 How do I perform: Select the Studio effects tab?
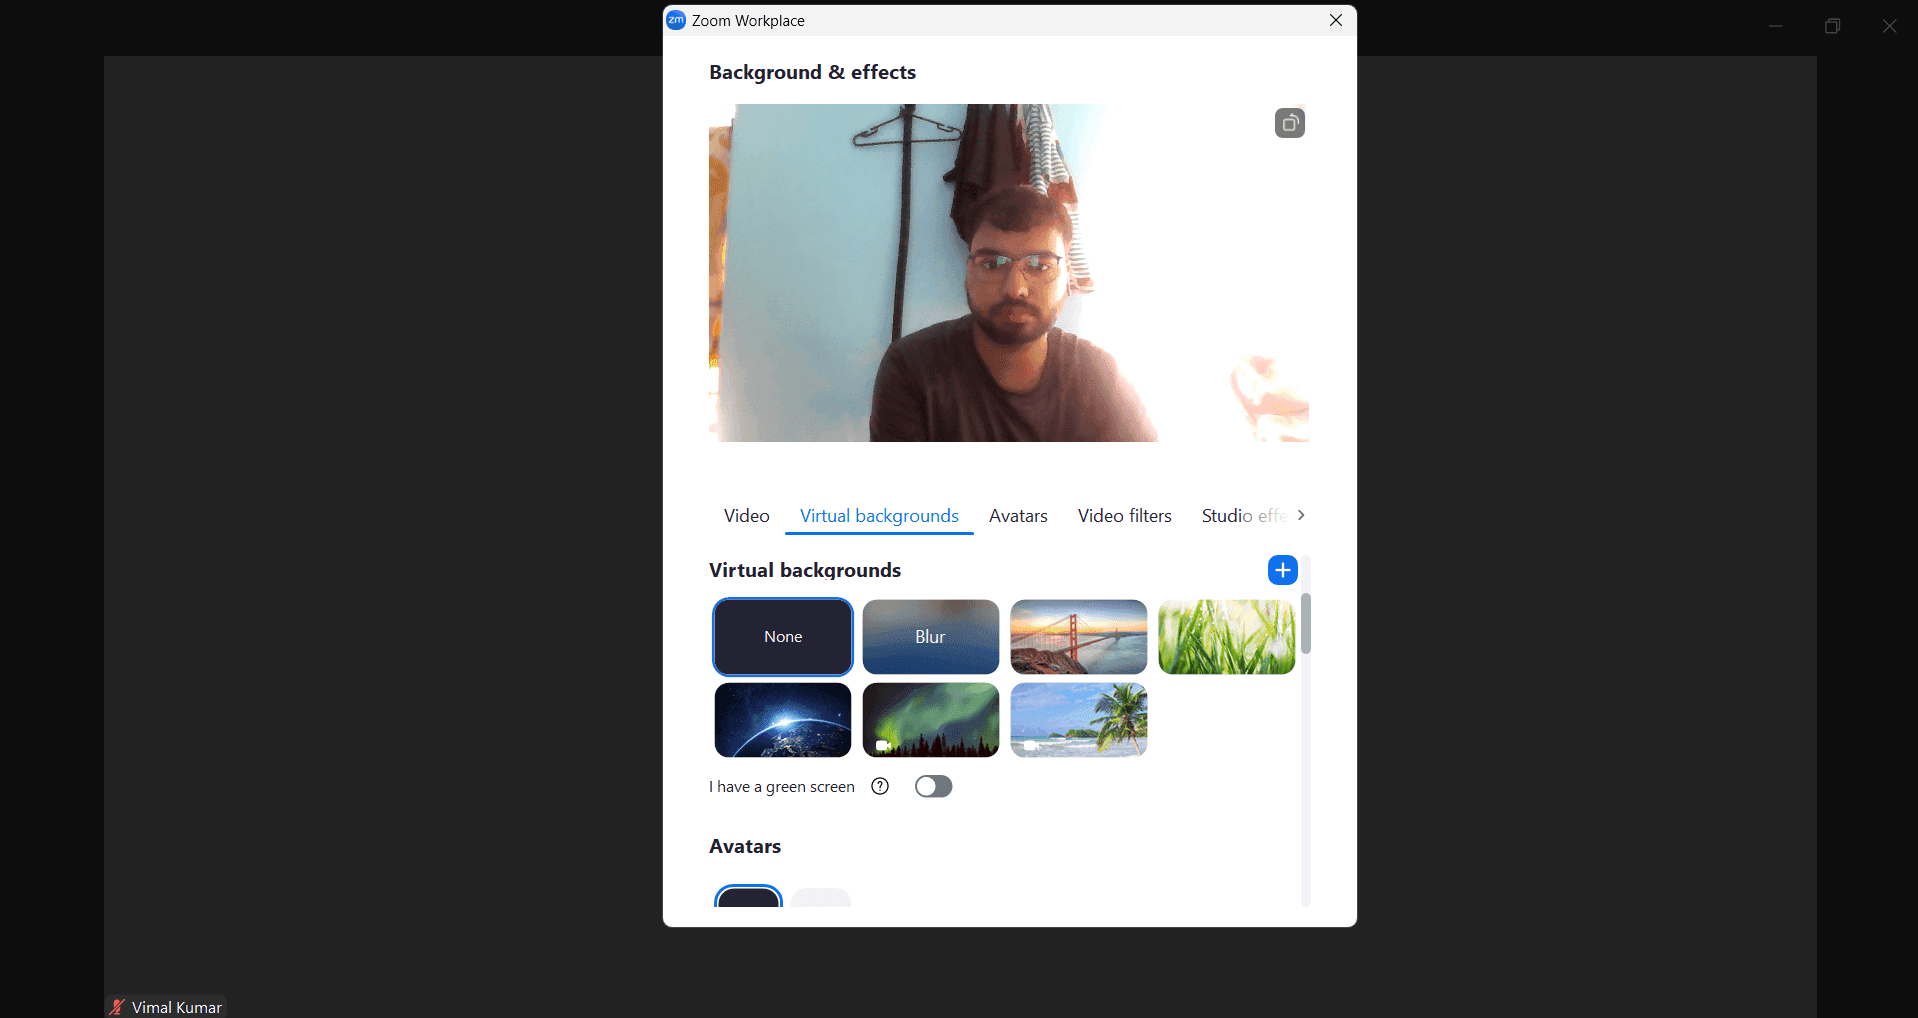[1243, 516]
